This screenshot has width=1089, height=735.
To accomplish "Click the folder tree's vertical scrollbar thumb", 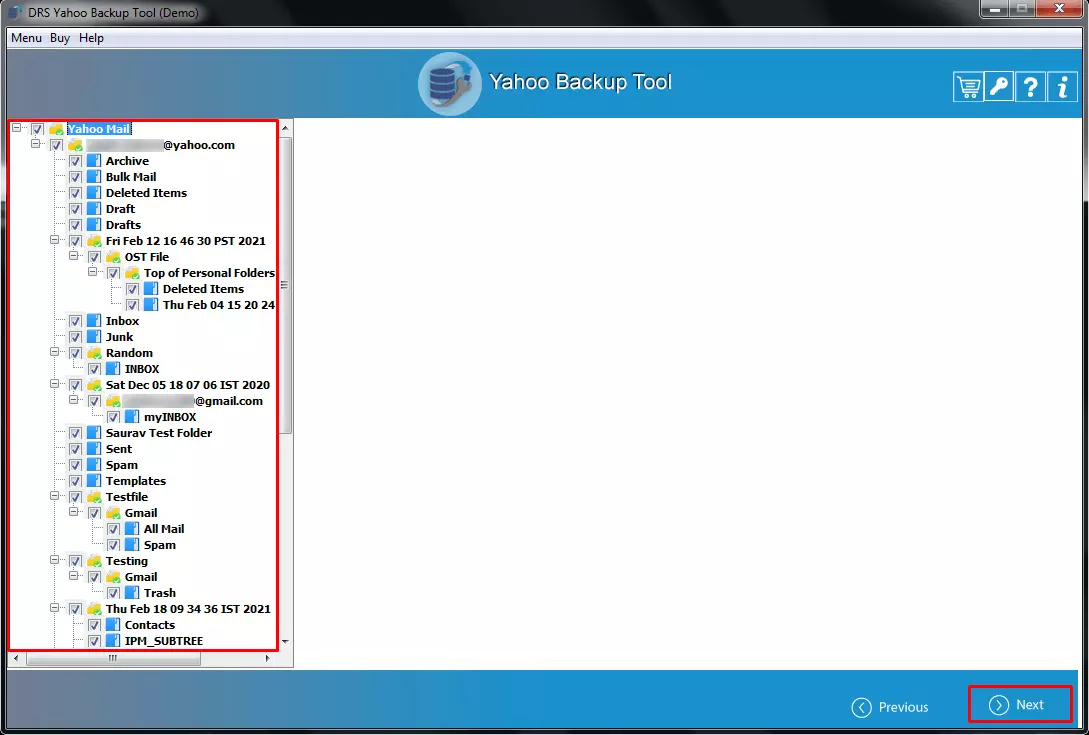I will coord(285,285).
